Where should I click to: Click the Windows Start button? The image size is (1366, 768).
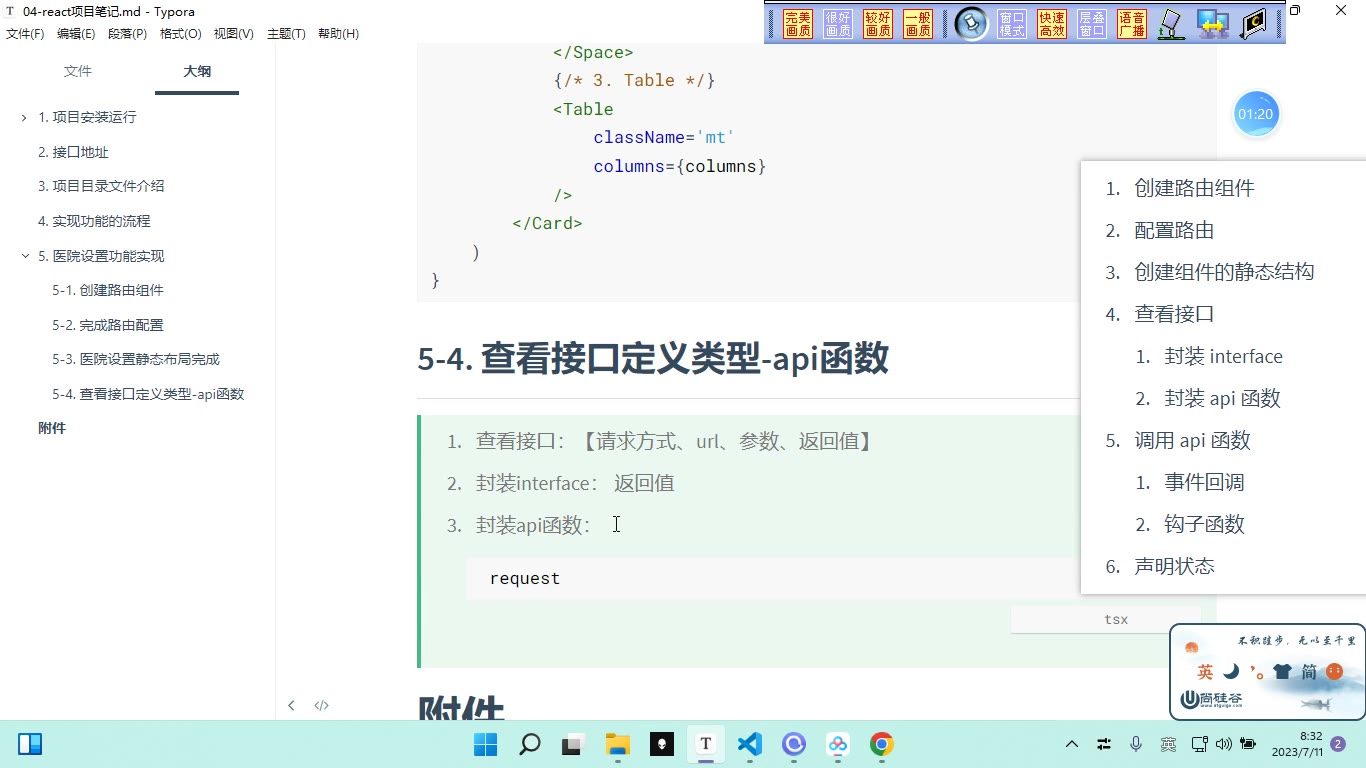coord(486,744)
